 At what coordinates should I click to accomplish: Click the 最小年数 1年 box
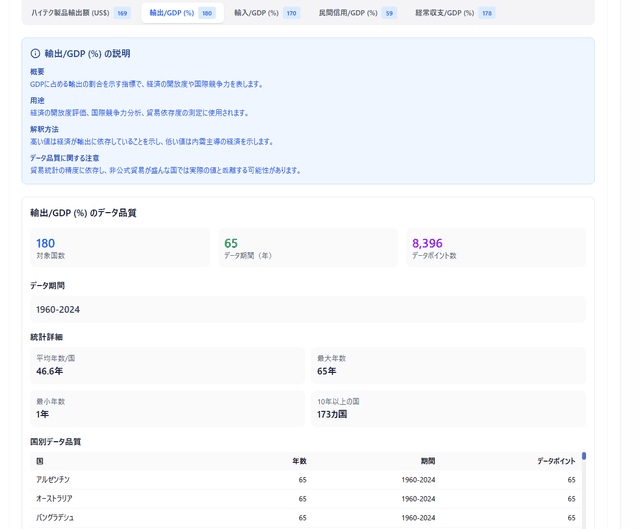click(167, 408)
